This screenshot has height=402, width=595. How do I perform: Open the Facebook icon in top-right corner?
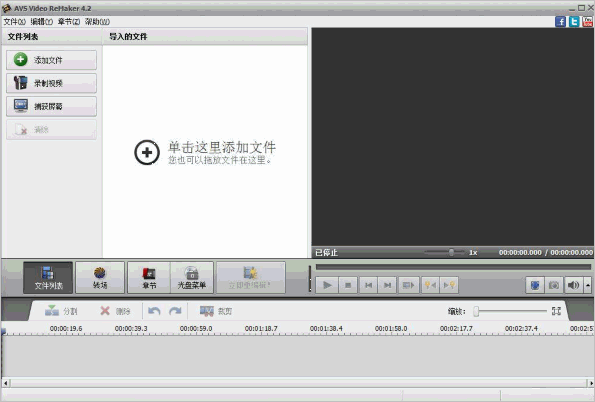(x=560, y=22)
